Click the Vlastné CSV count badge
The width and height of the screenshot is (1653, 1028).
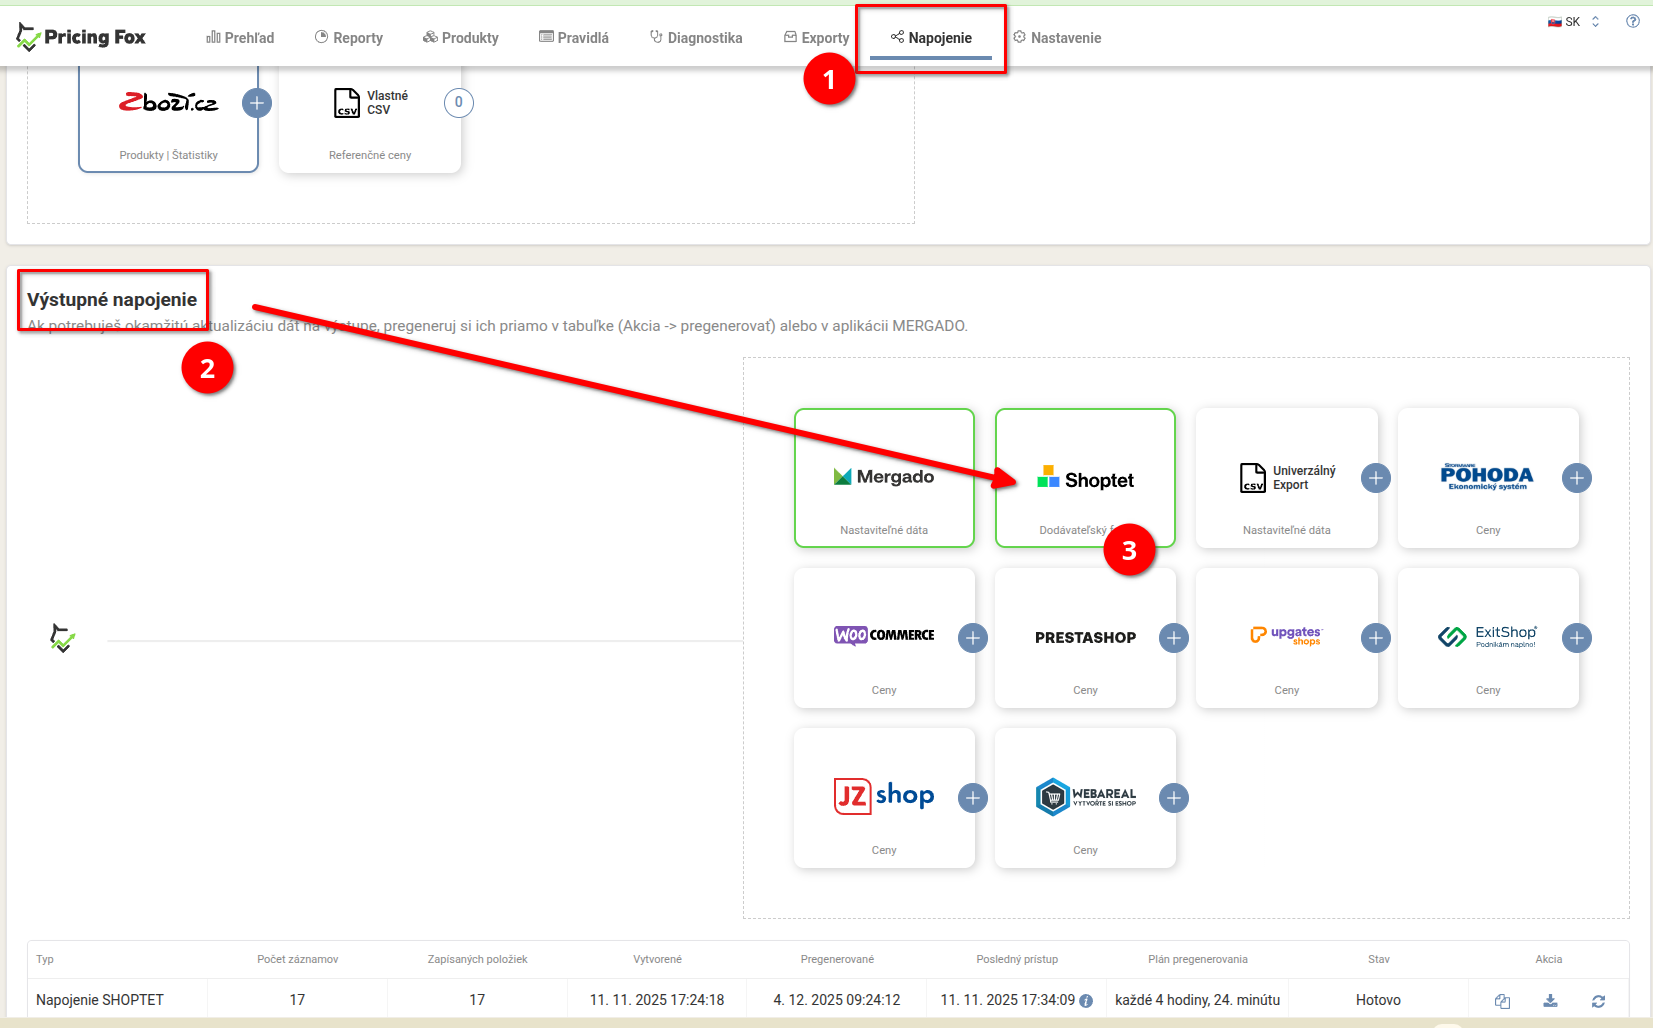(x=458, y=103)
